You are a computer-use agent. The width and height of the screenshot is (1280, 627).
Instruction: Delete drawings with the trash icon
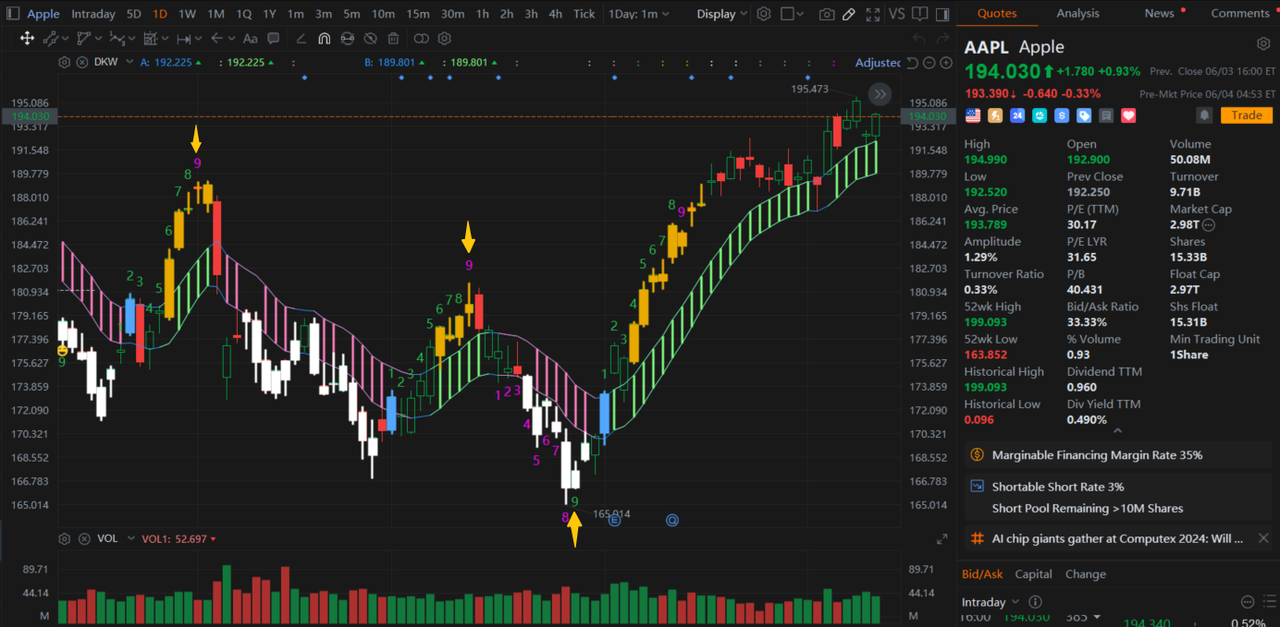[393, 38]
